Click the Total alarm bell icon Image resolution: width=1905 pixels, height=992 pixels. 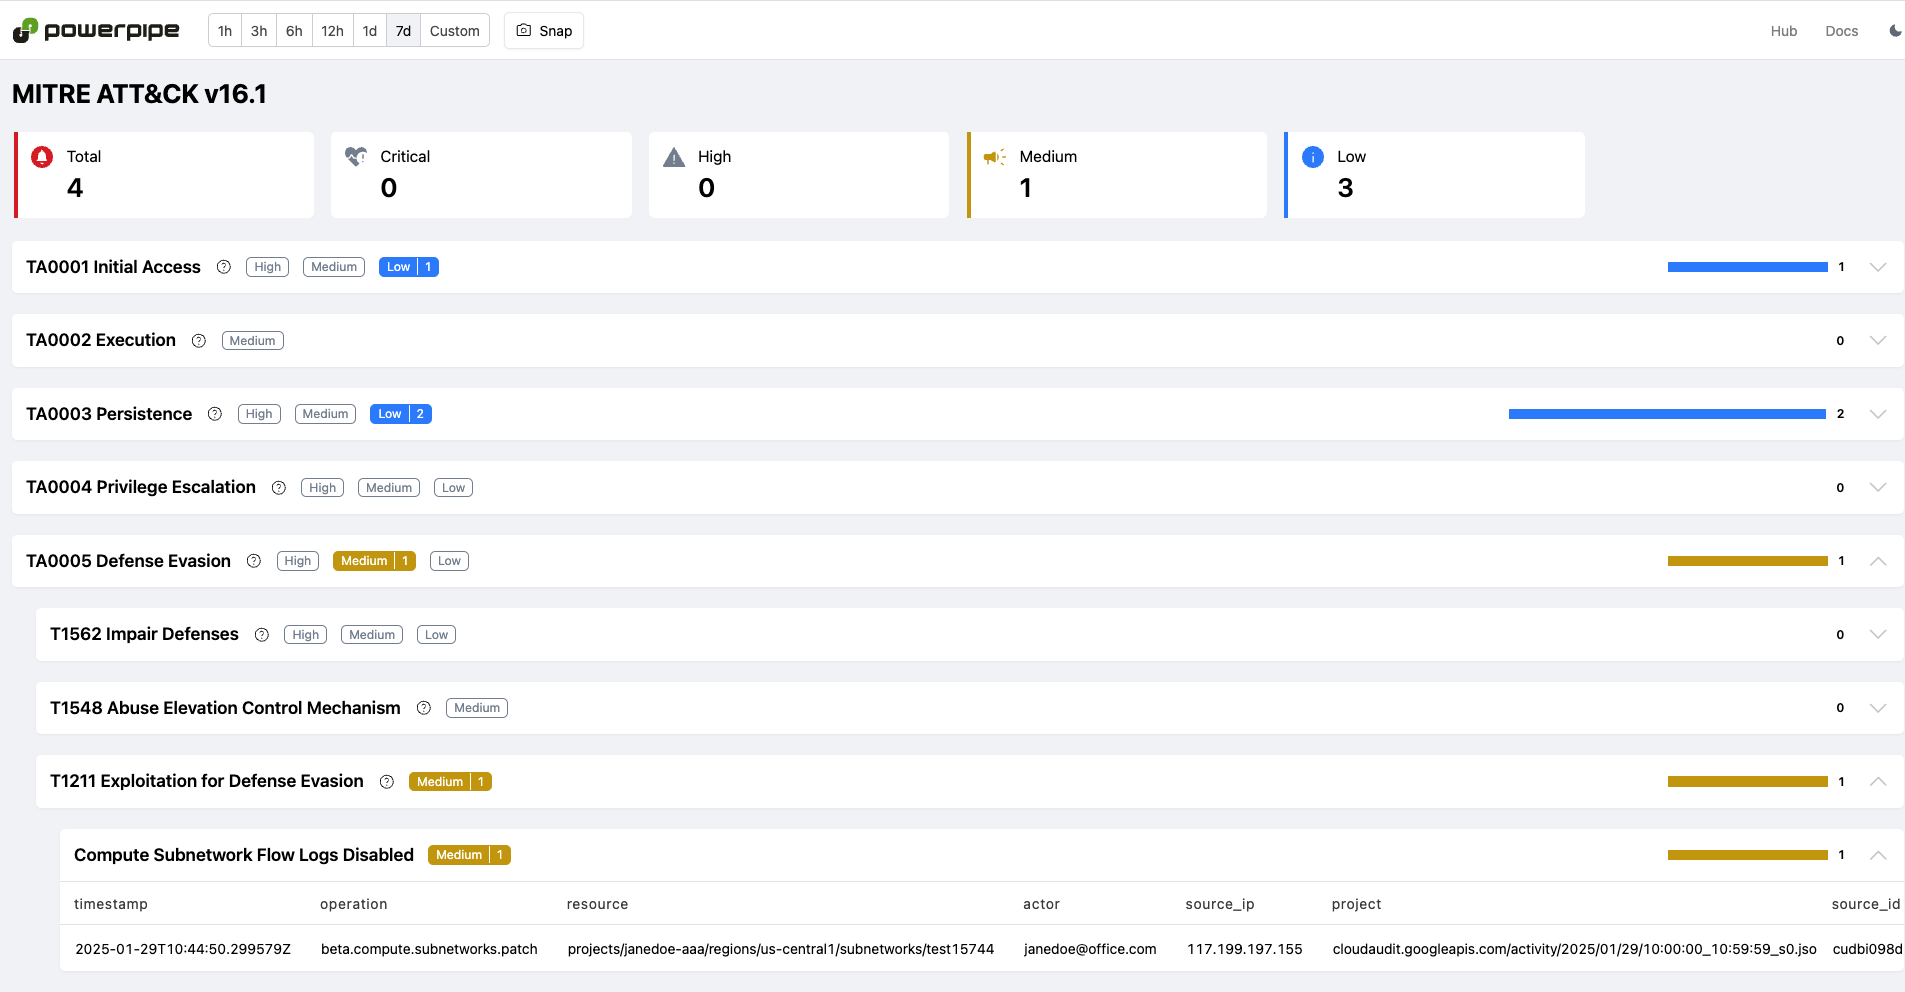coord(42,157)
